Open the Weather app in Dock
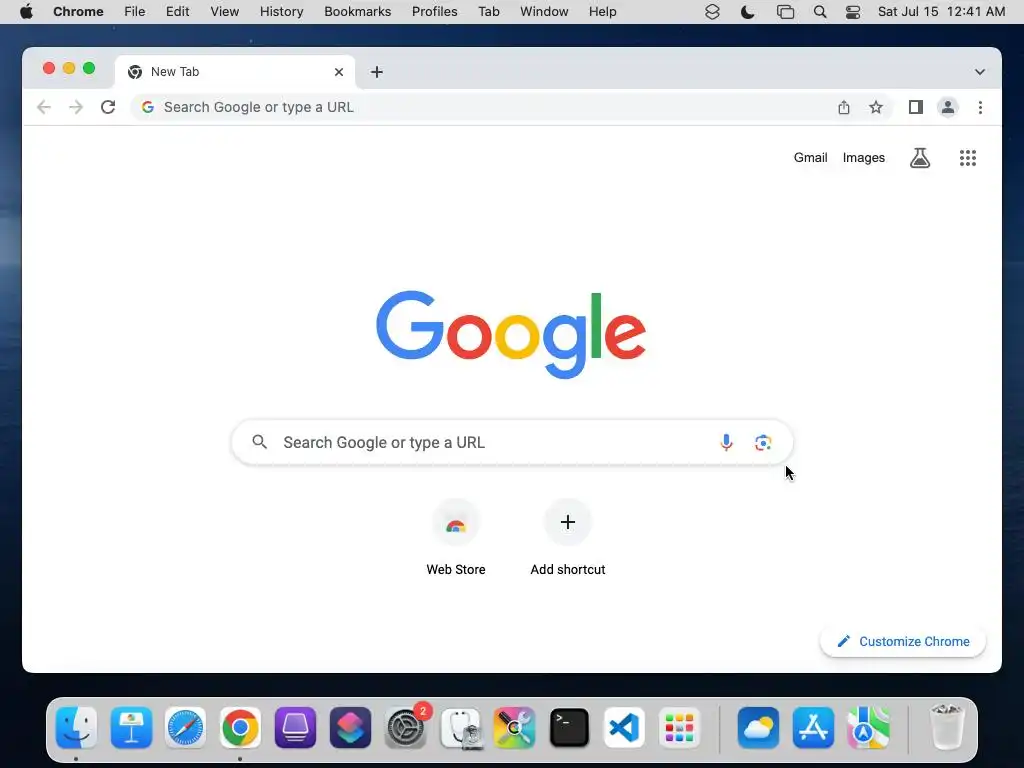The image size is (1024, 768). [758, 727]
